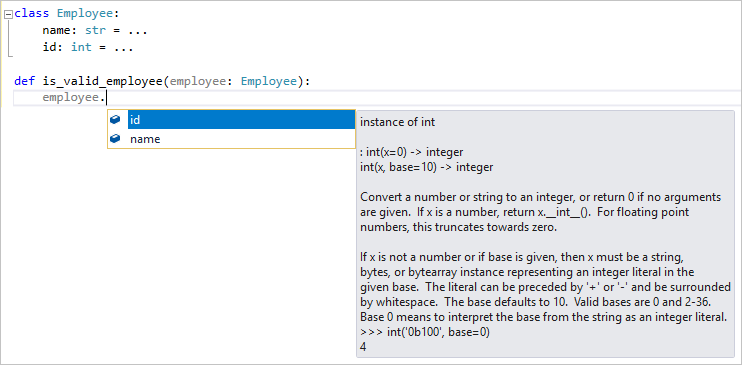Screen dimensions: 742x365
Task: Click 'int(x, base=10) -> integer' signature text
Action: click(x=426, y=168)
